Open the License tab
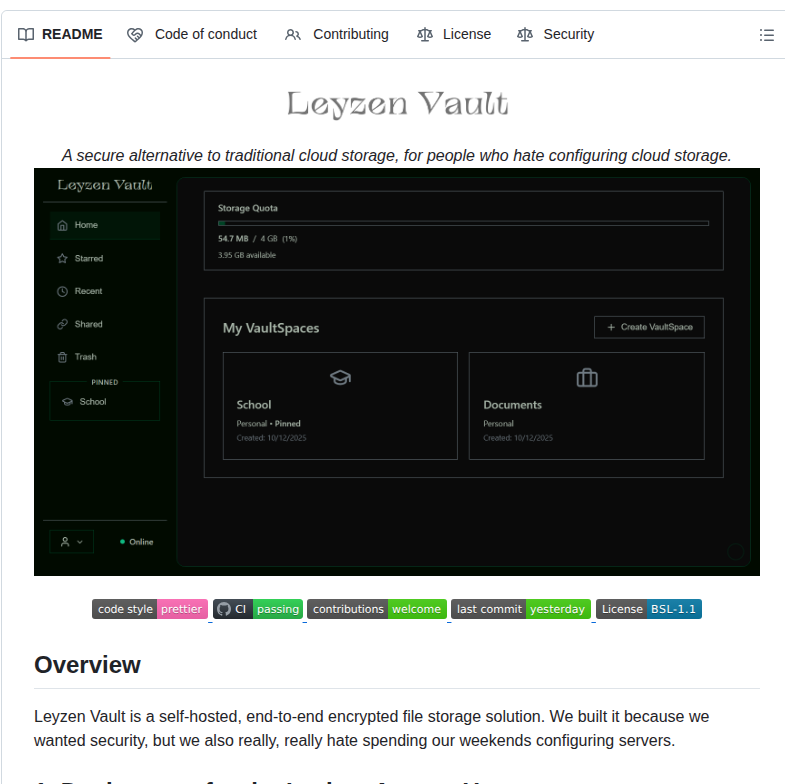This screenshot has width=785, height=784. [x=454, y=35]
